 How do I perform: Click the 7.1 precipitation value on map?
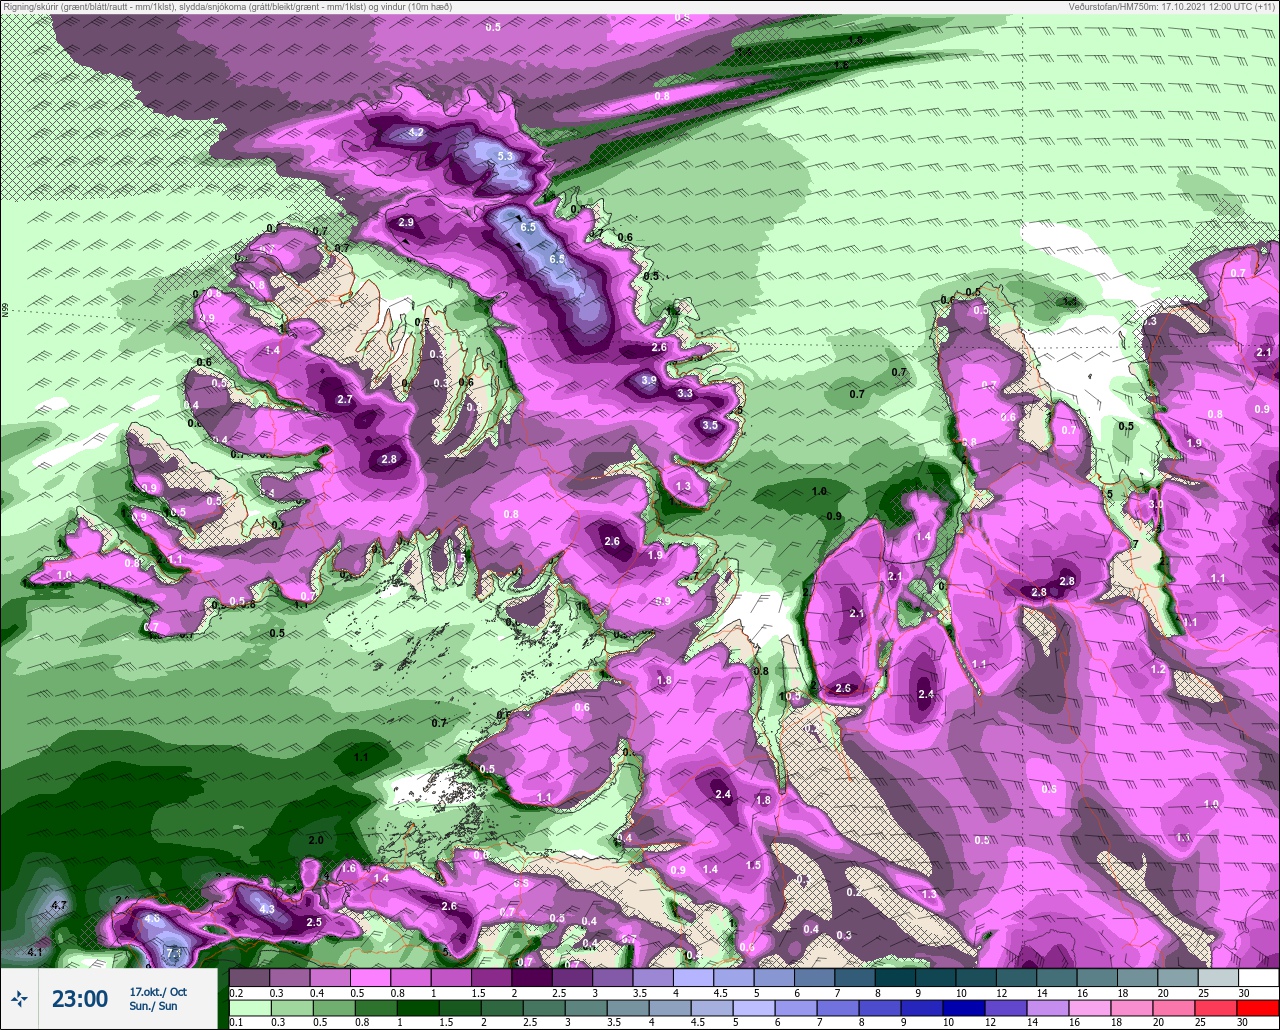[174, 953]
